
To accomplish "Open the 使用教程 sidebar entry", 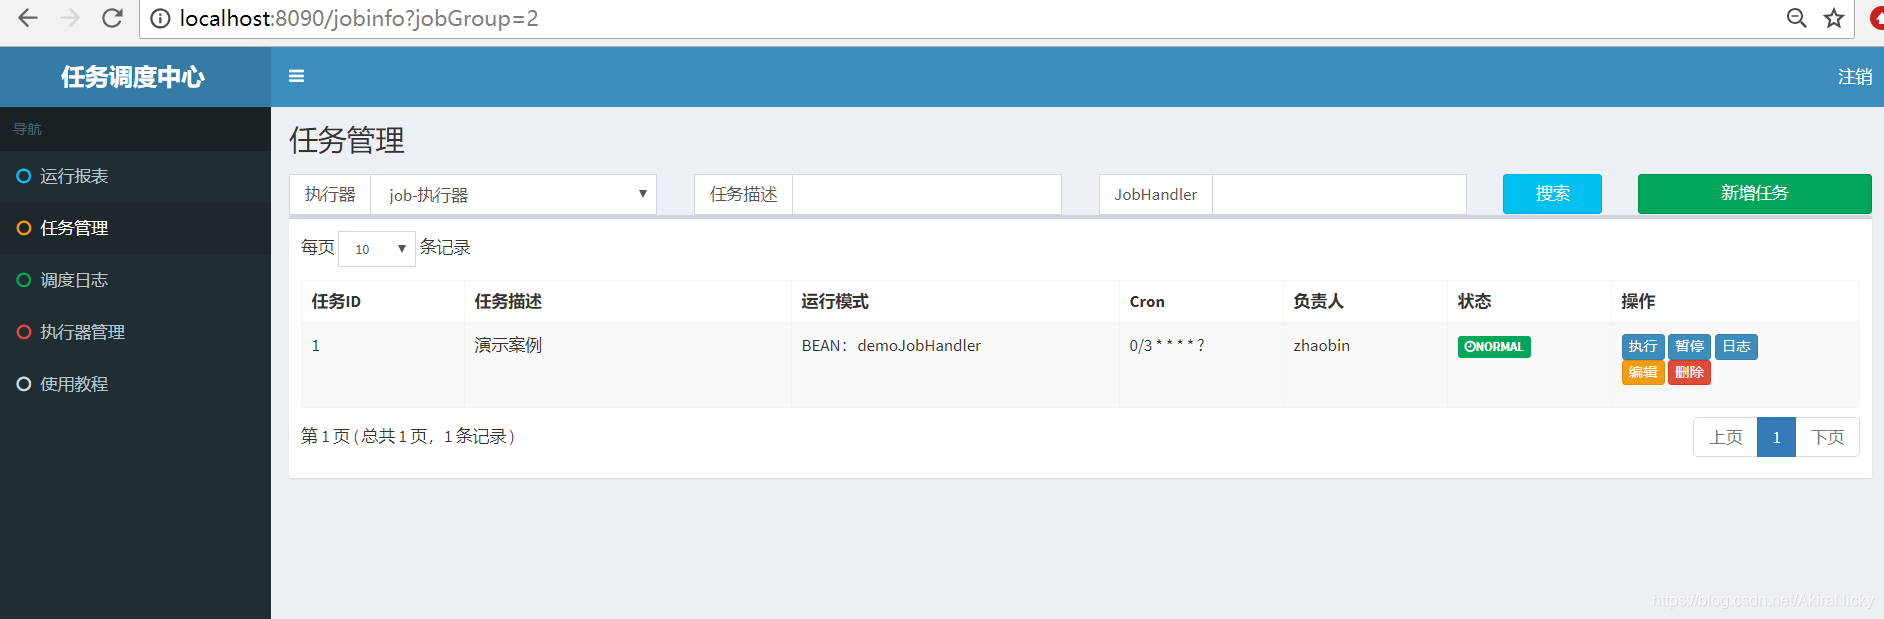I will coord(135,384).
